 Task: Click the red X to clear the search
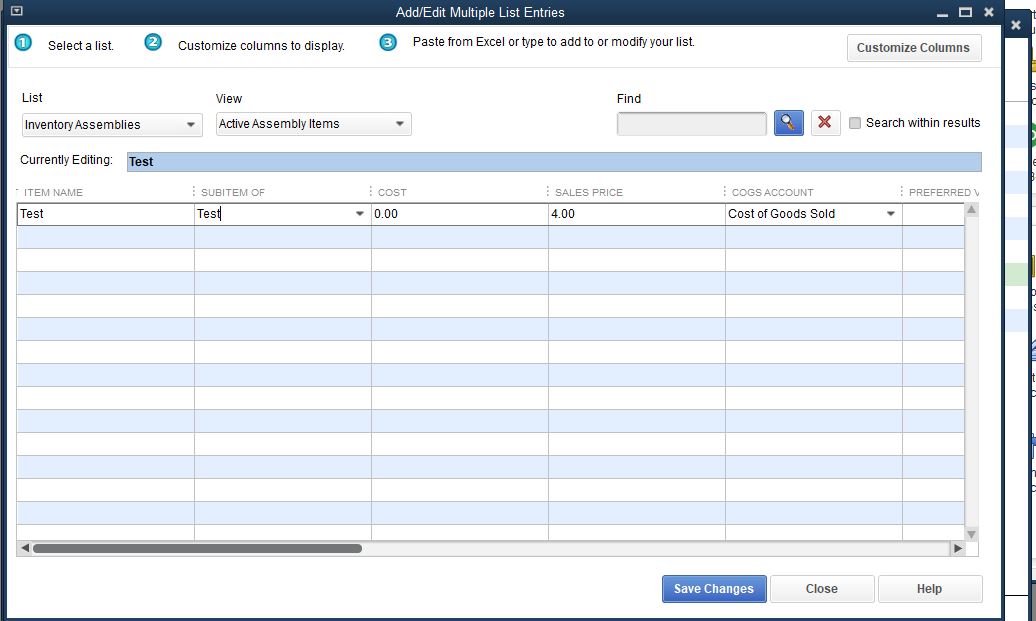tap(824, 123)
